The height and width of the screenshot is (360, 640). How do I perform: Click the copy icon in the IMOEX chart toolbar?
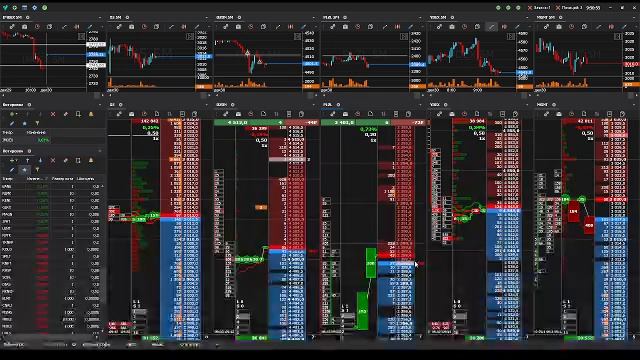(x=49, y=27)
